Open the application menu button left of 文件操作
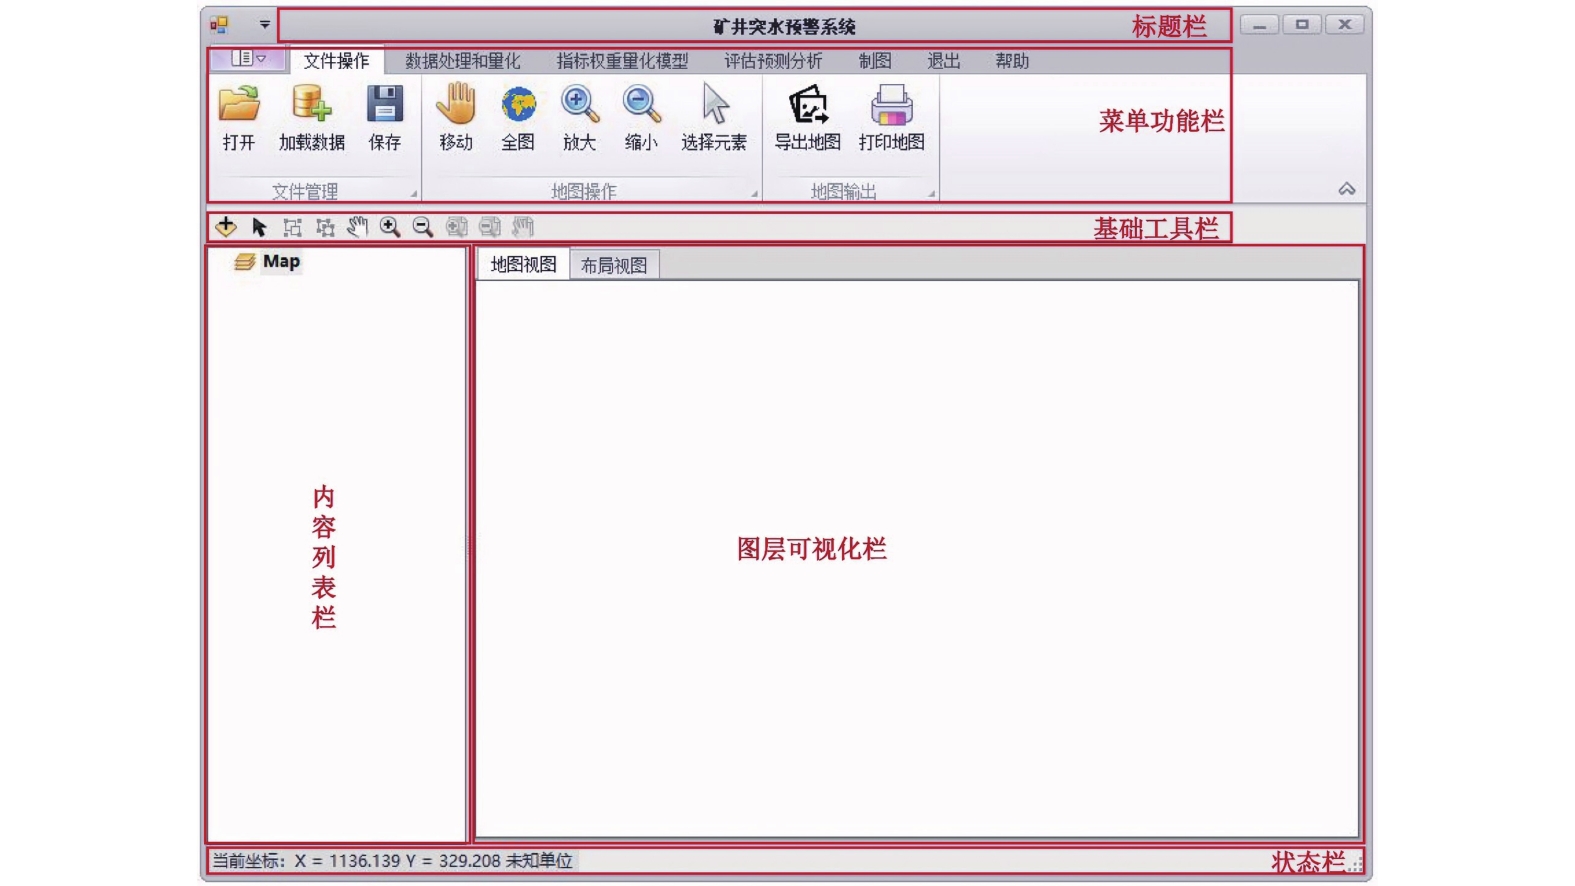 248,59
